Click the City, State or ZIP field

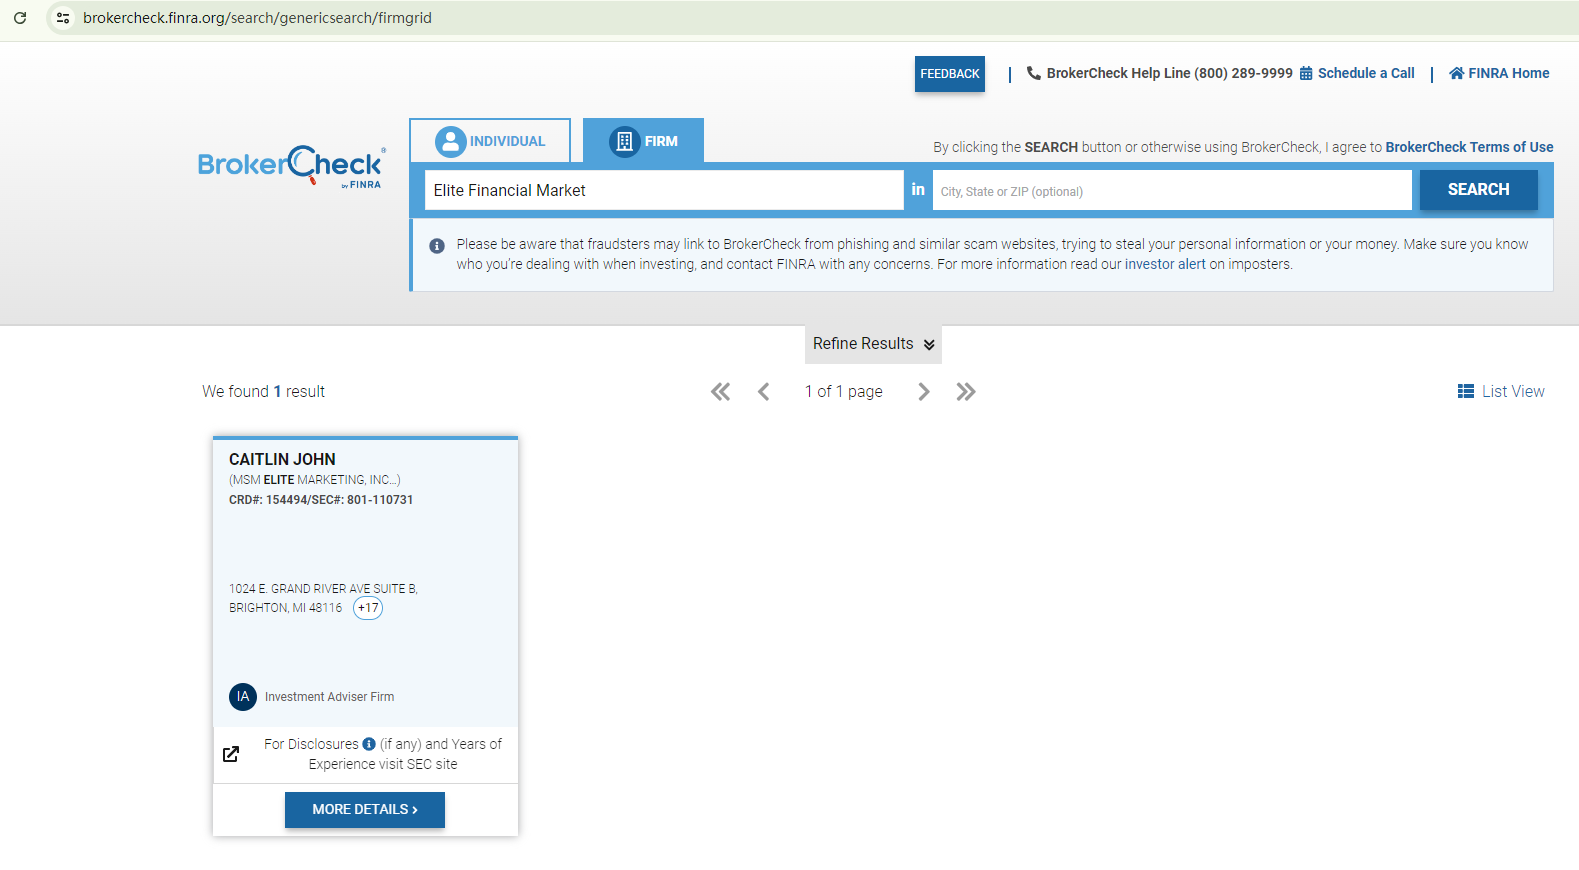point(1172,190)
